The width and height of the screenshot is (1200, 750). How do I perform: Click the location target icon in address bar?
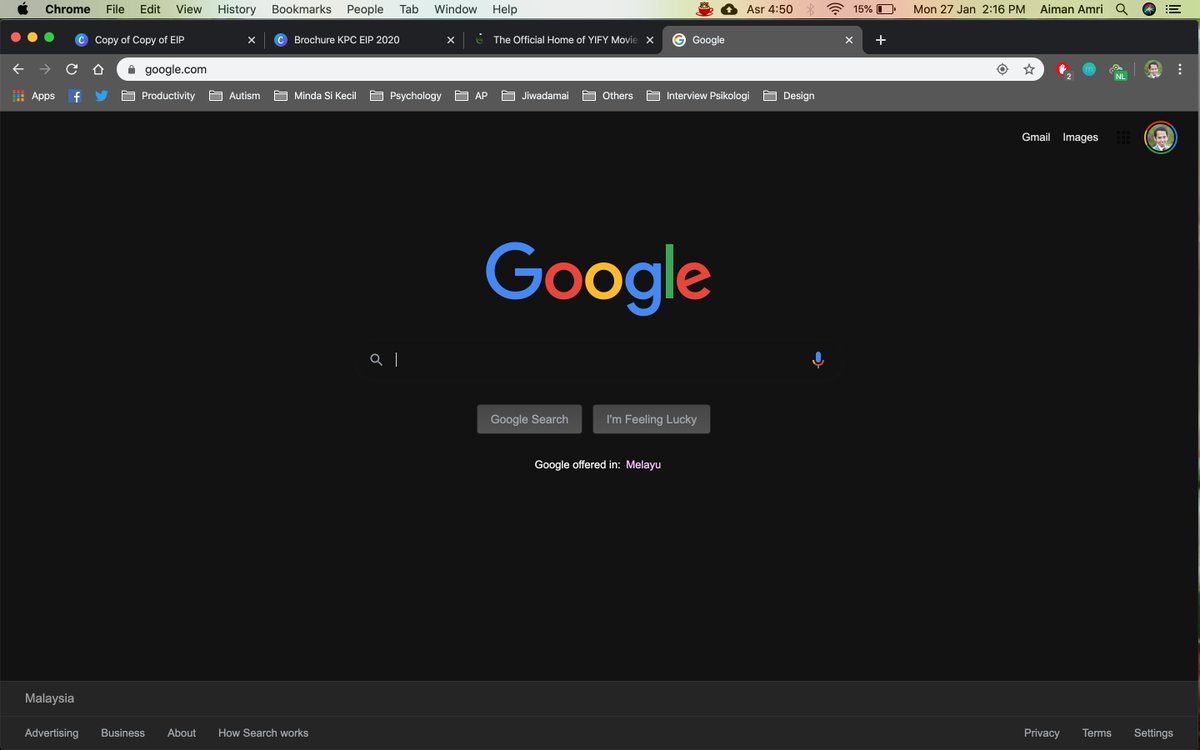pos(1002,69)
